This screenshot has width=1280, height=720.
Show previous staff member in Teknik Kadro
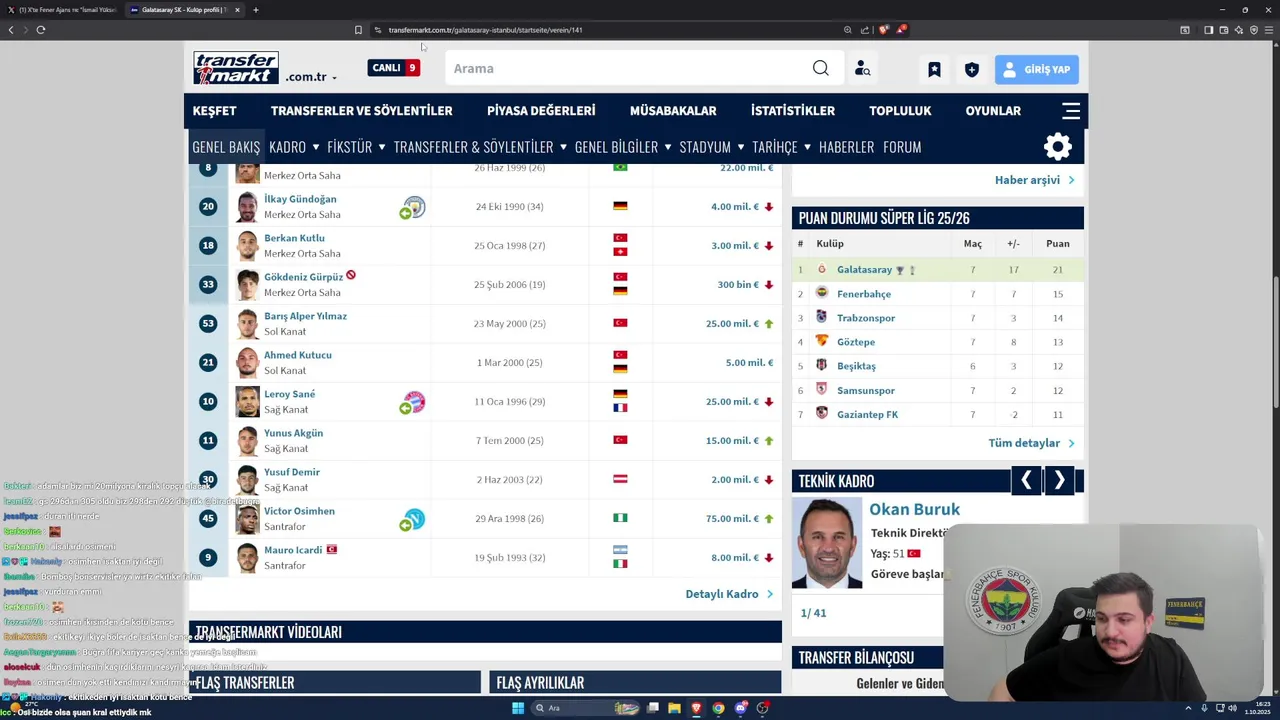[1026, 481]
